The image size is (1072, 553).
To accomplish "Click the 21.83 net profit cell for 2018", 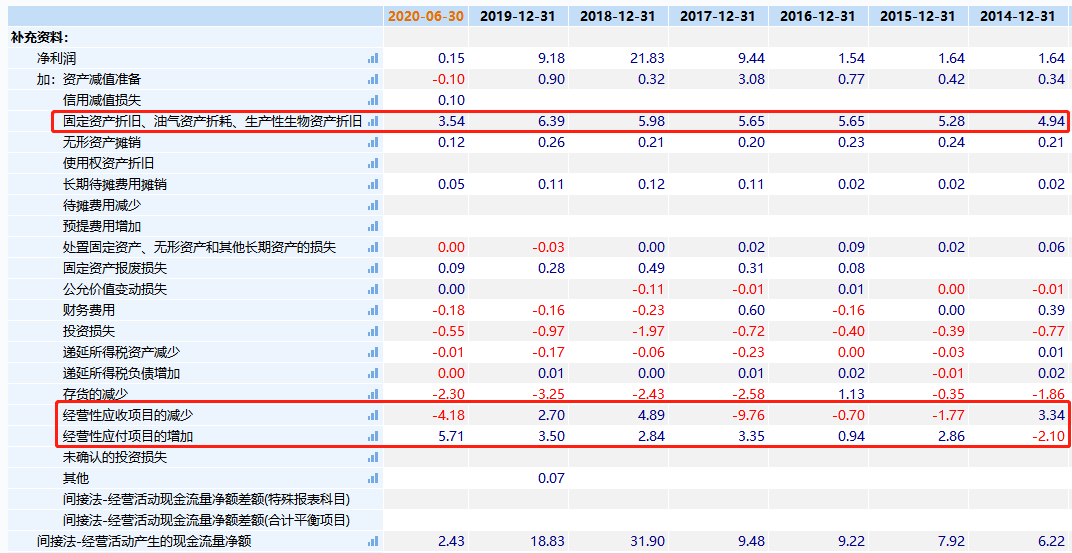I will click(x=644, y=58).
